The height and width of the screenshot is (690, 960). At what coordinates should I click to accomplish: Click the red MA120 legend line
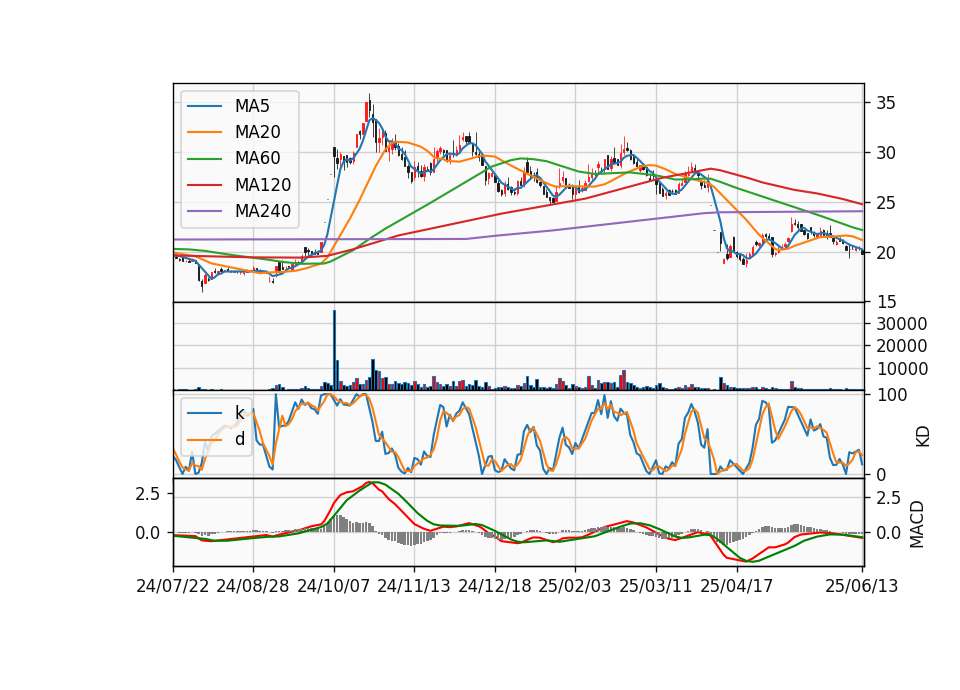click(204, 185)
